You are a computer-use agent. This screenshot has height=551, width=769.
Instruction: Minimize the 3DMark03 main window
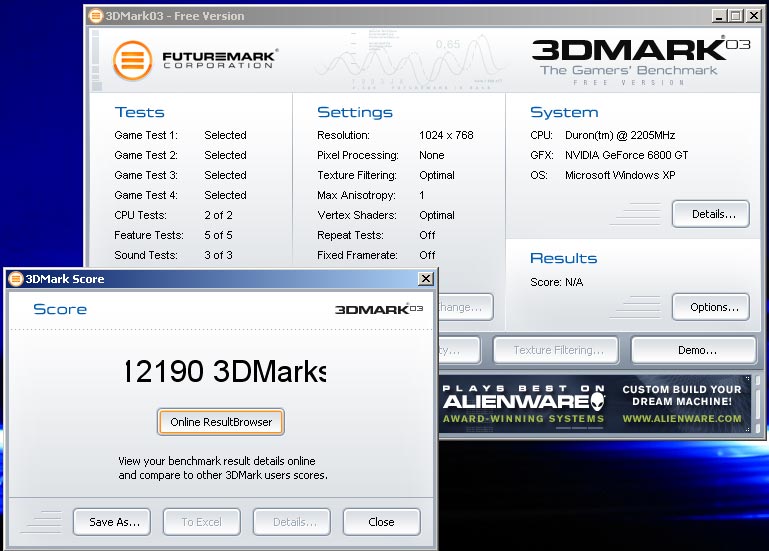point(718,16)
